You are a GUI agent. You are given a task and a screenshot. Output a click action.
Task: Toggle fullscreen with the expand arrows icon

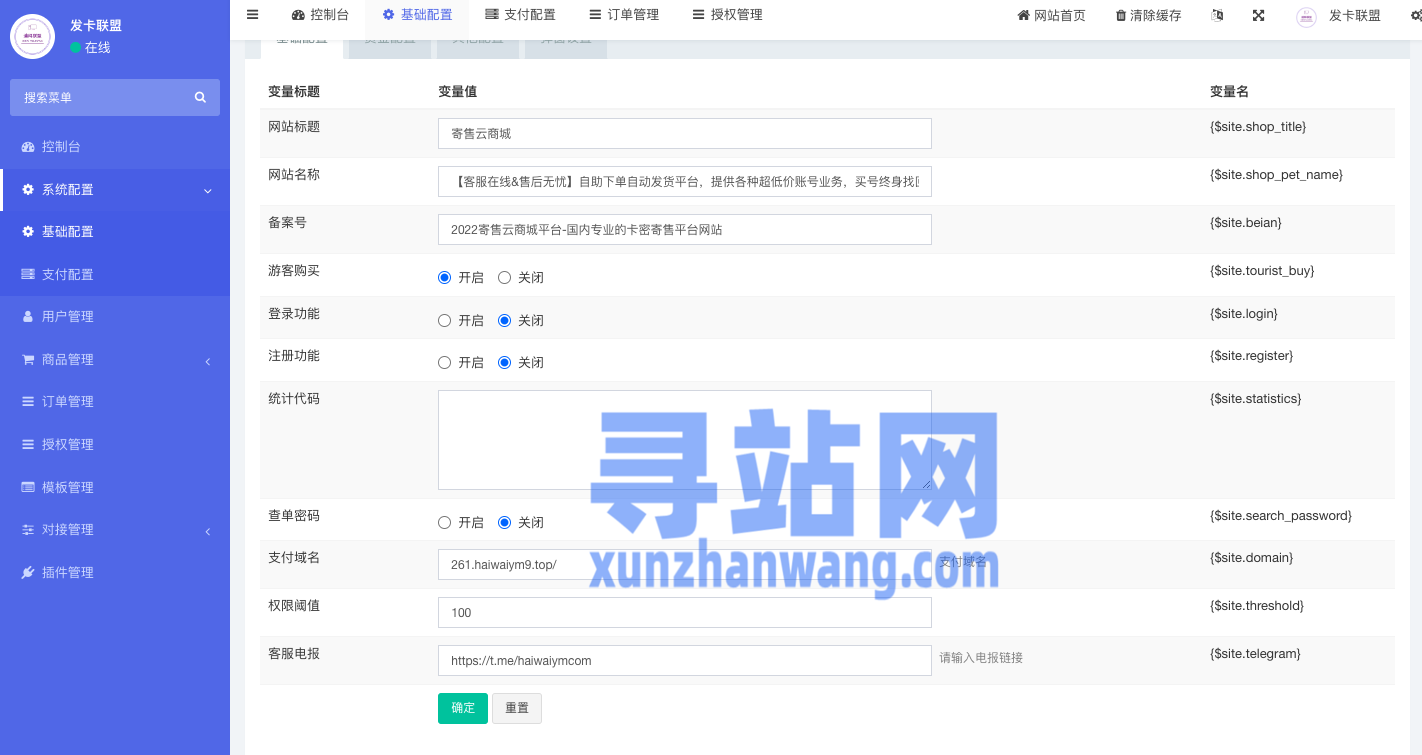pos(1258,15)
